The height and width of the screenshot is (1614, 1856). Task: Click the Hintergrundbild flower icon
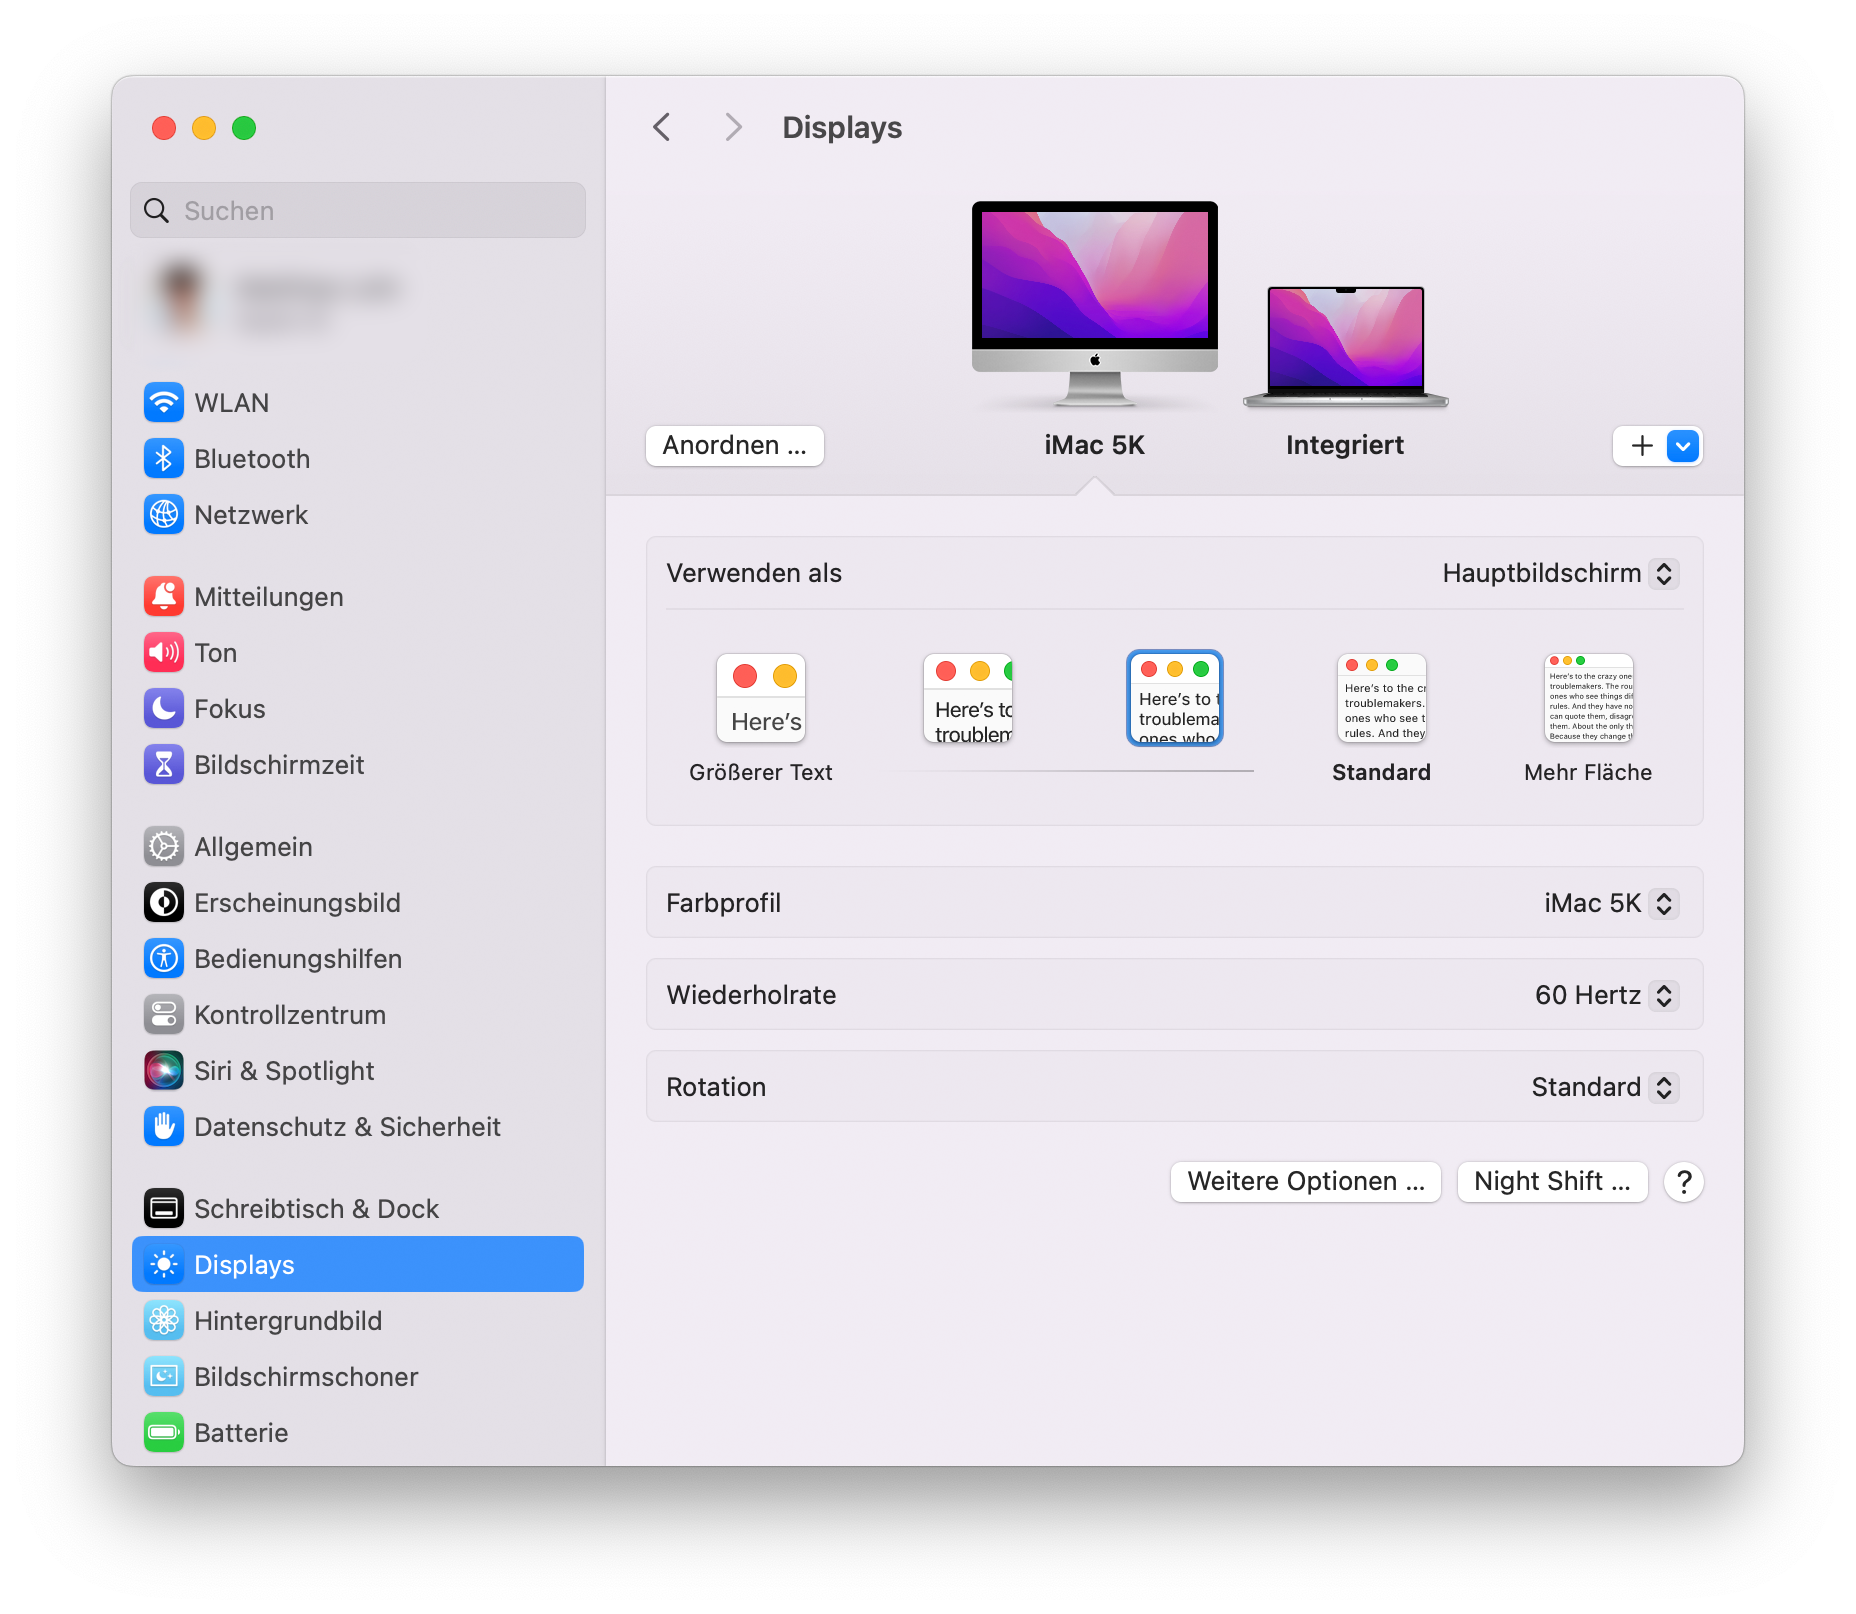[164, 1321]
